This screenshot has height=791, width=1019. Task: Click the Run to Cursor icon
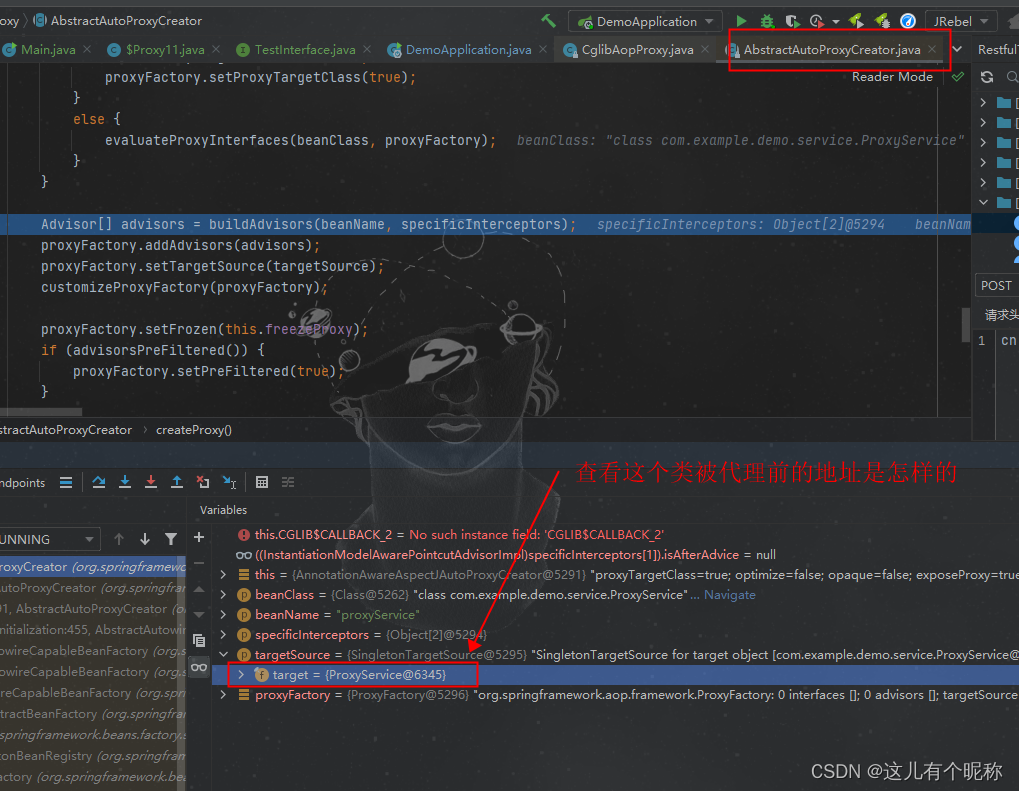click(229, 482)
